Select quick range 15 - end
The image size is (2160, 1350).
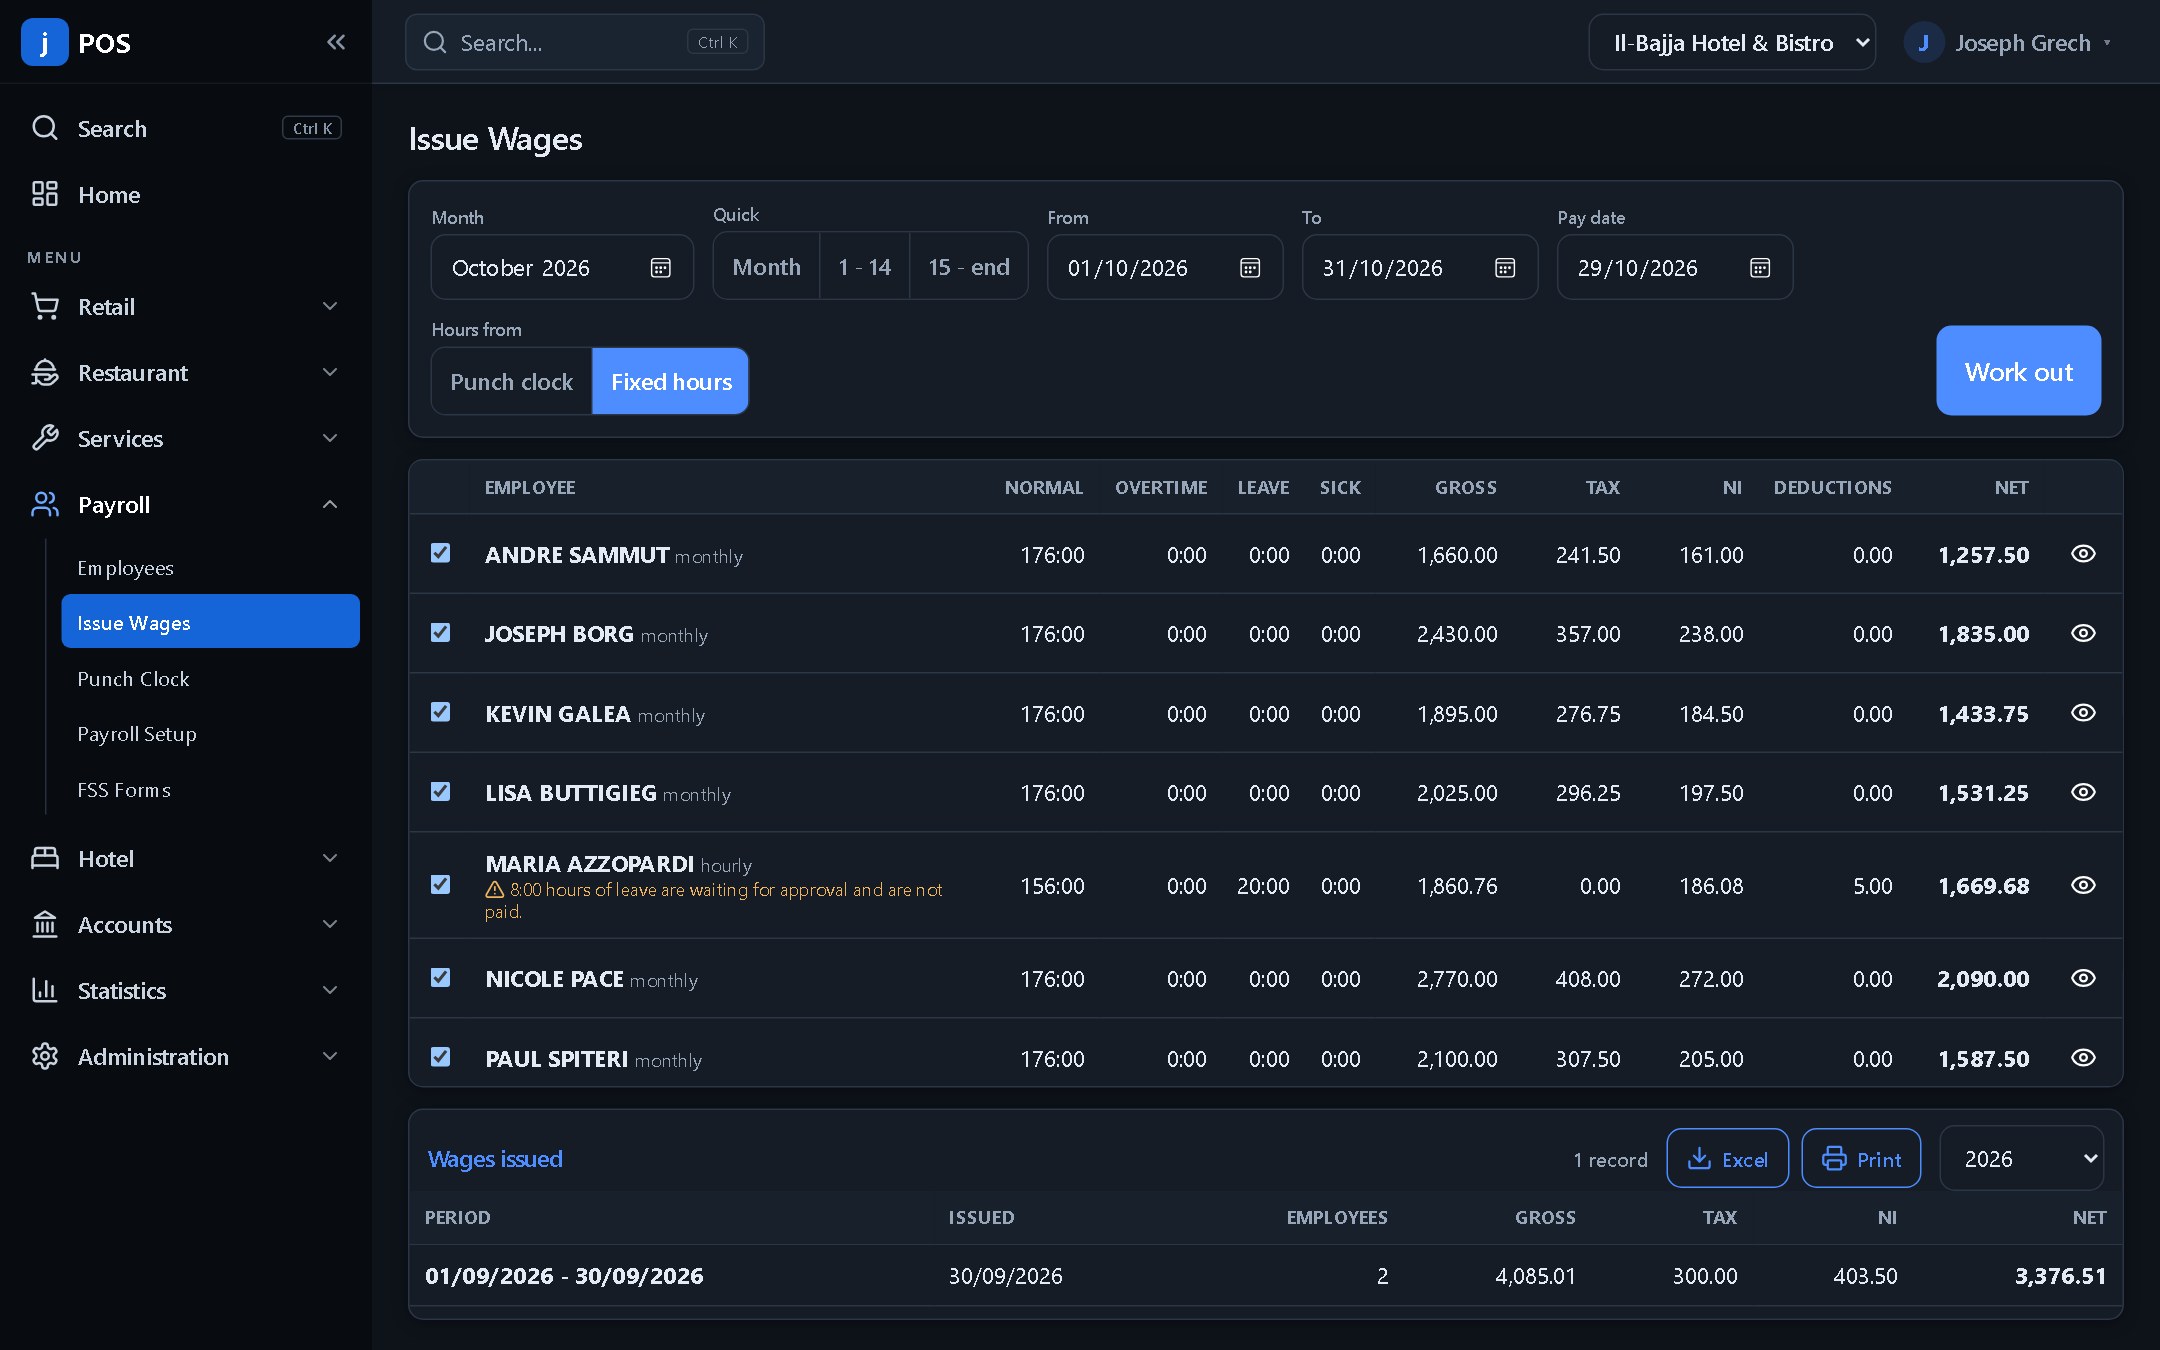[x=969, y=266]
